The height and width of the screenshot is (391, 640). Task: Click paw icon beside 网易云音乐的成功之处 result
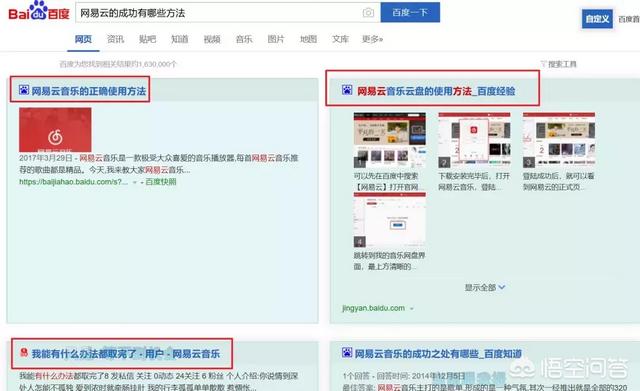tap(347, 352)
